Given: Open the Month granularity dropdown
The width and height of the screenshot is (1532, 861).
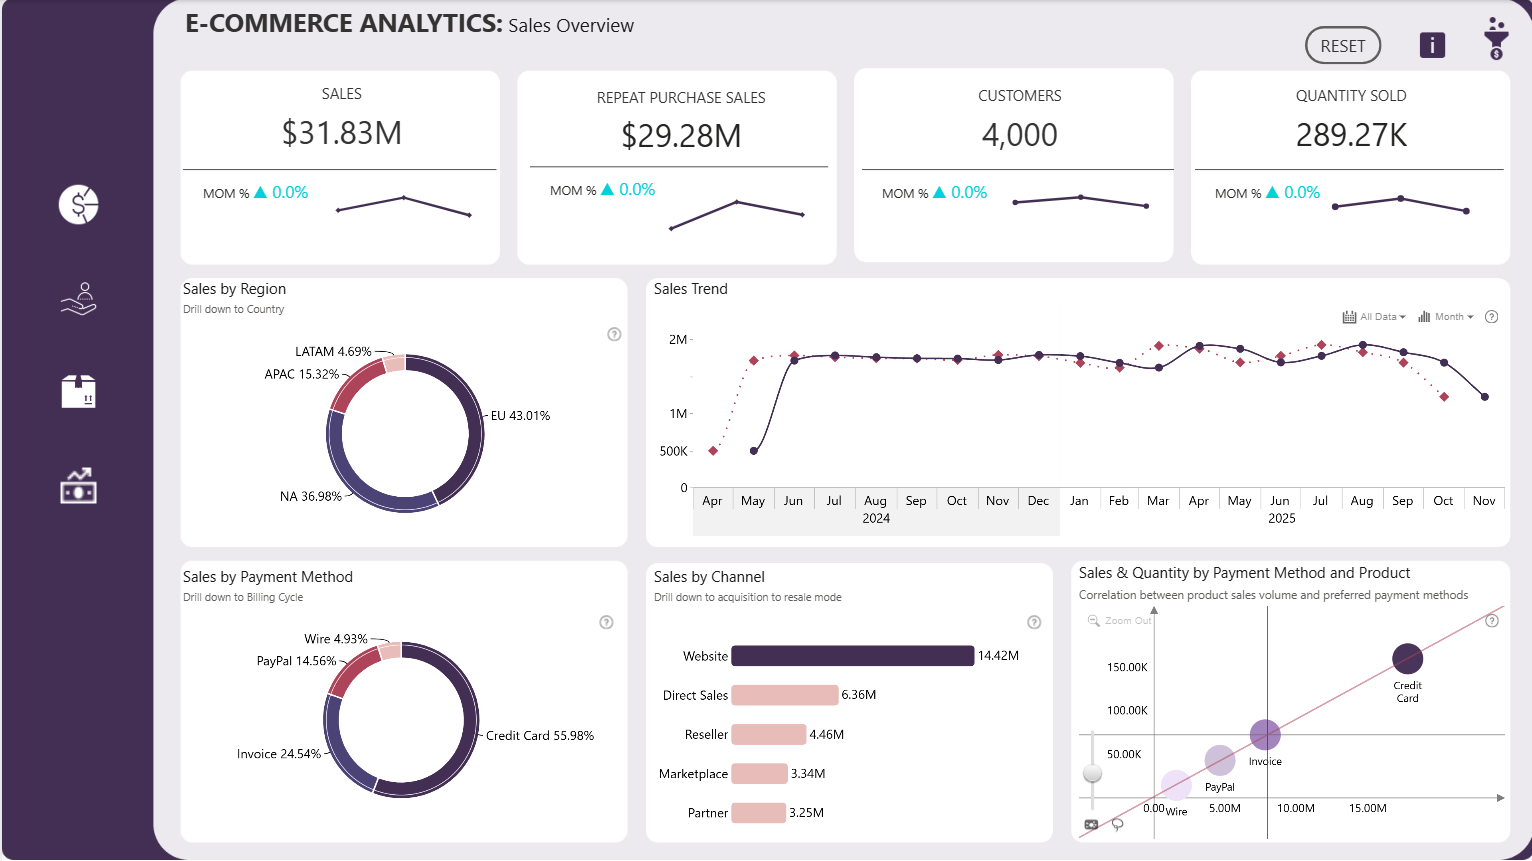Looking at the screenshot, I should click(1448, 316).
